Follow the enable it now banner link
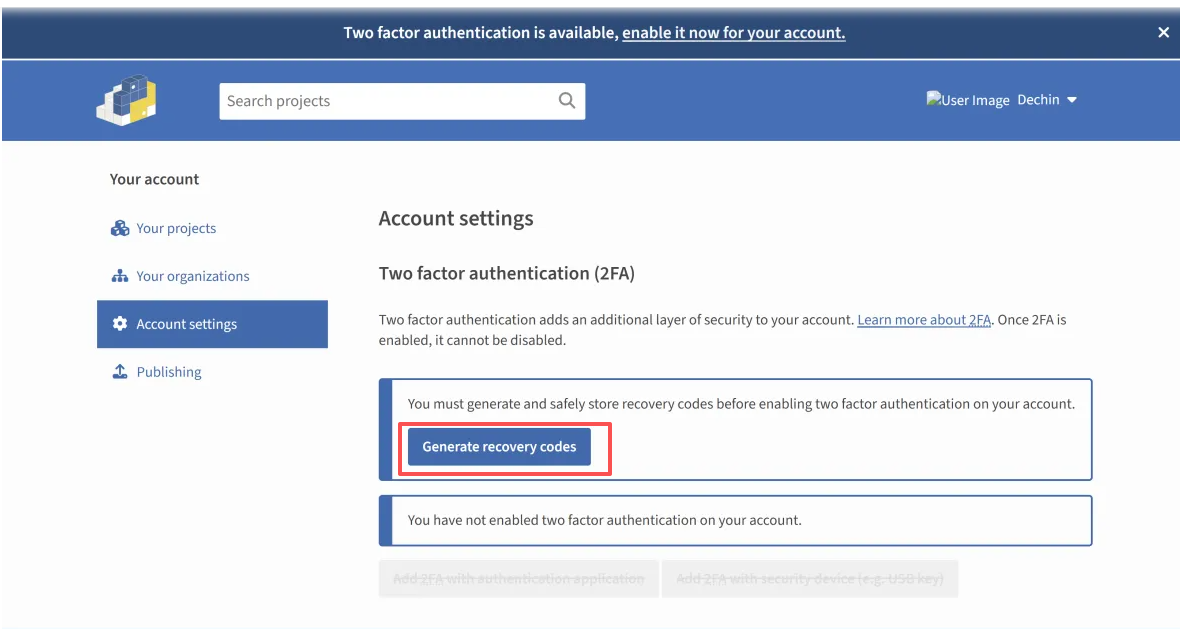The image size is (1180, 629). pyautogui.click(x=734, y=32)
